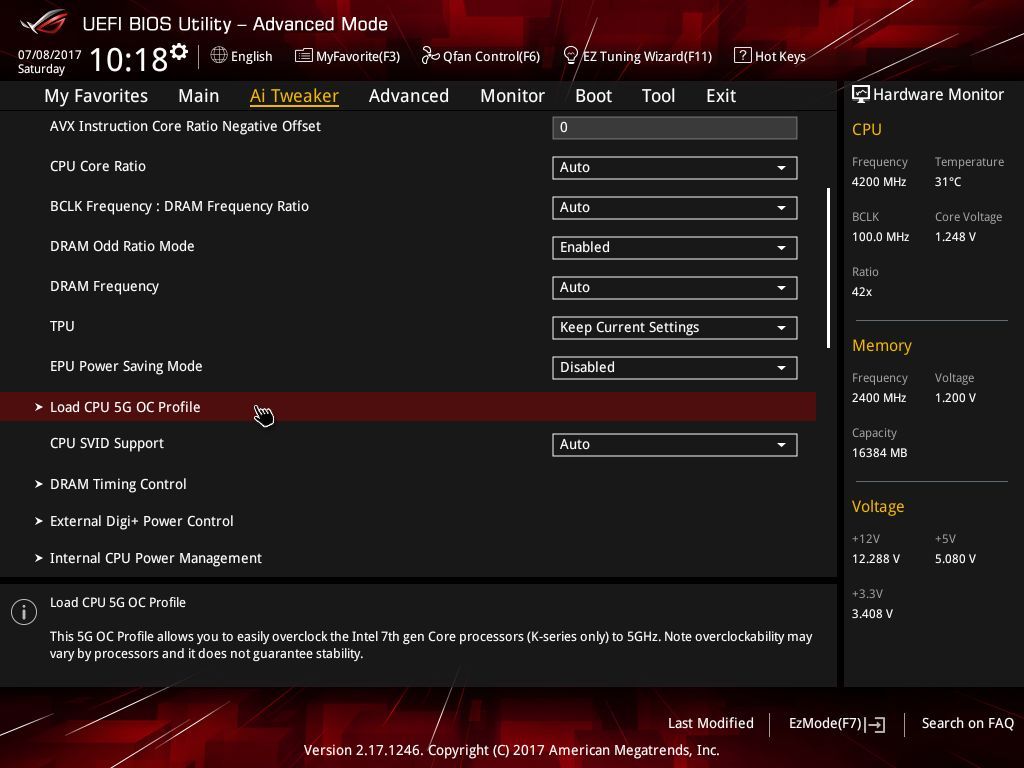Expand External Digi+ Power Control submenu
Image resolution: width=1024 pixels, height=768 pixels.
tap(134, 521)
